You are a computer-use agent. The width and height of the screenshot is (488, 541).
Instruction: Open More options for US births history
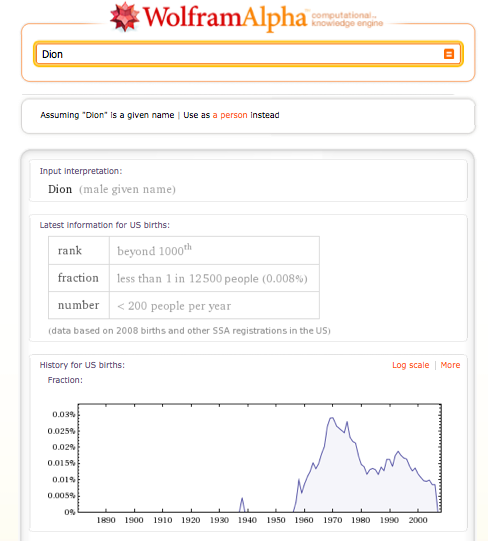[450, 365]
